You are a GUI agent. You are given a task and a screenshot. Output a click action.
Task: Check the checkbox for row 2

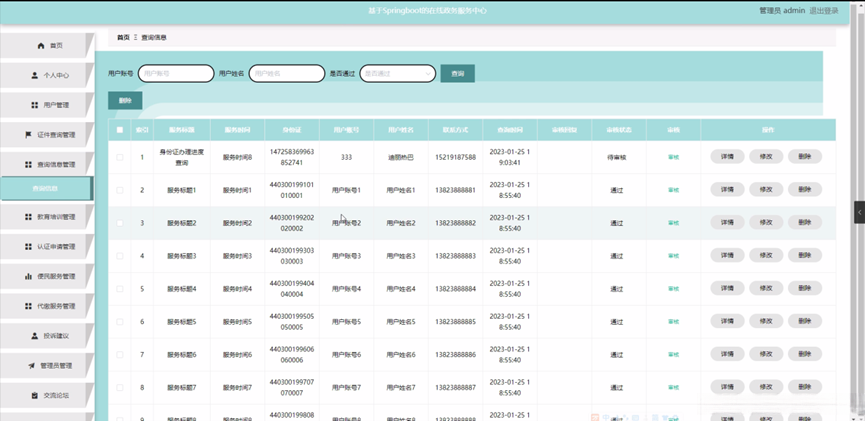tap(120, 190)
